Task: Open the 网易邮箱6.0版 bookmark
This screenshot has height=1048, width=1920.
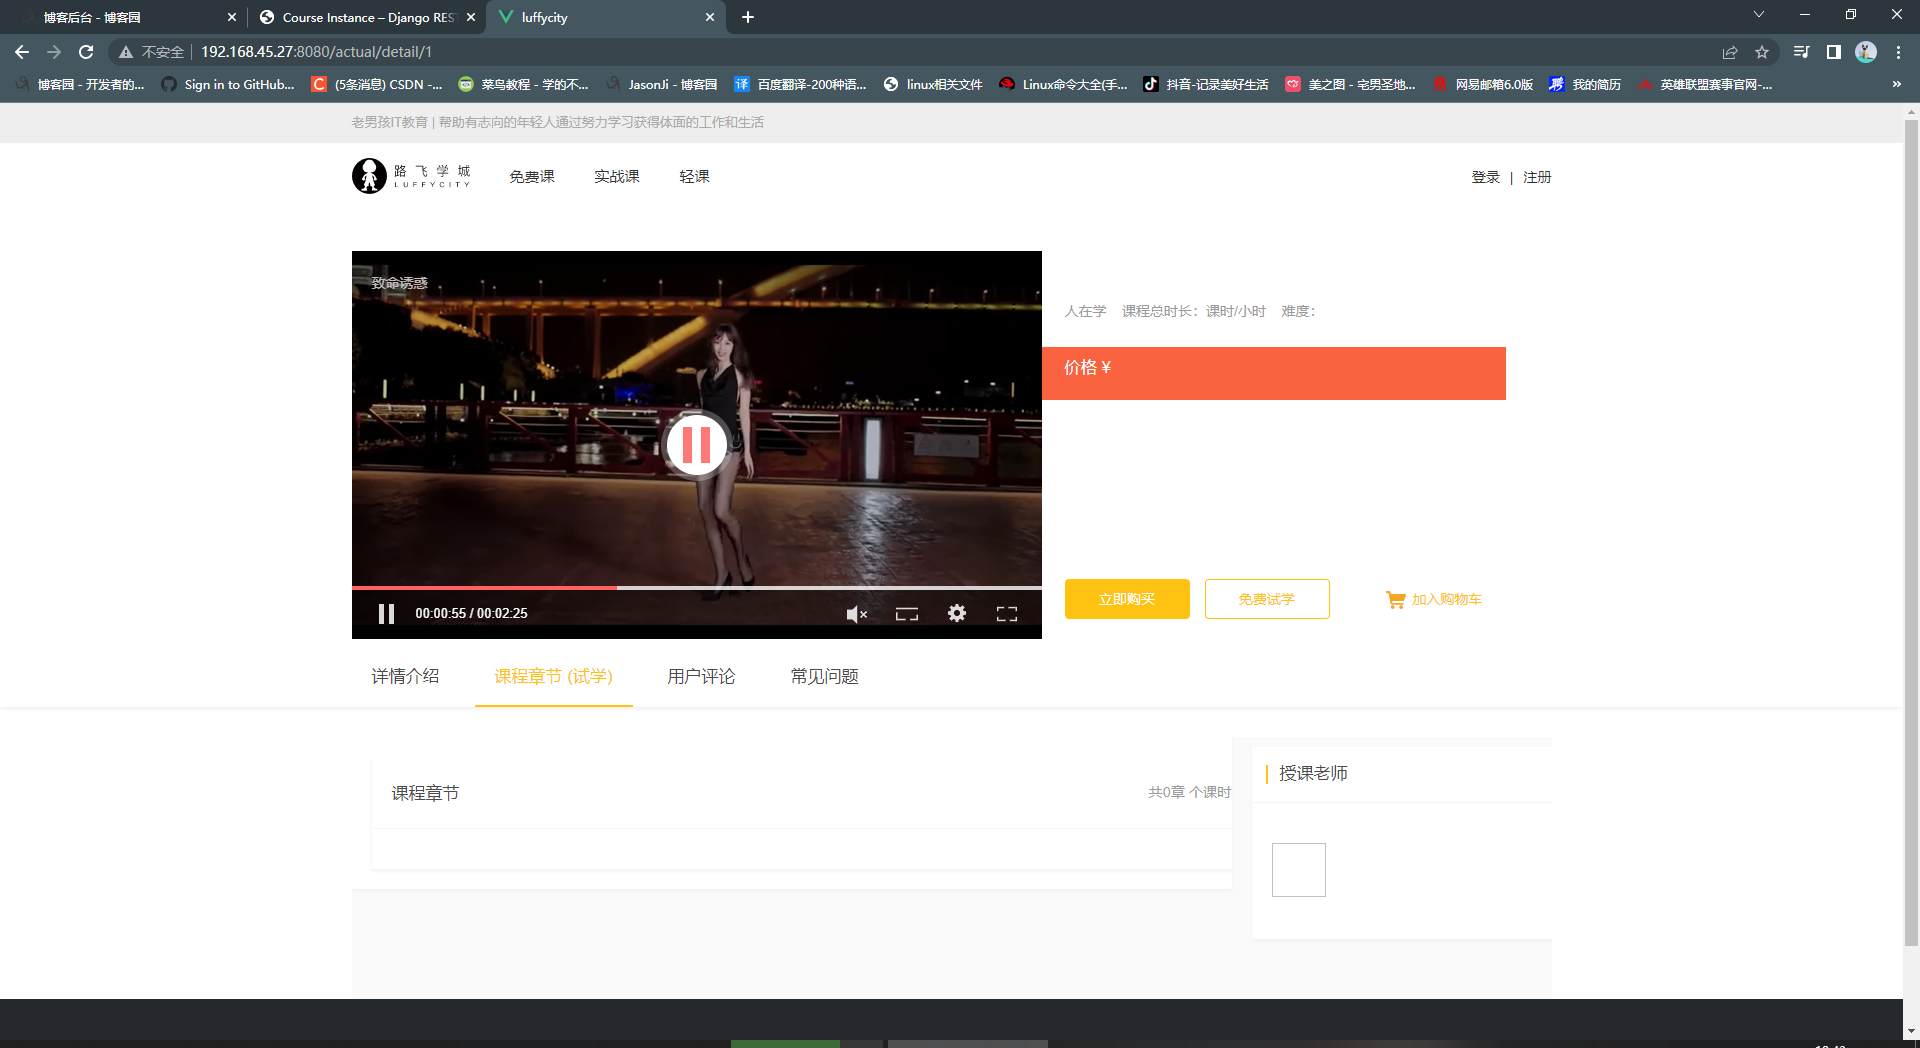Action: coord(1483,84)
